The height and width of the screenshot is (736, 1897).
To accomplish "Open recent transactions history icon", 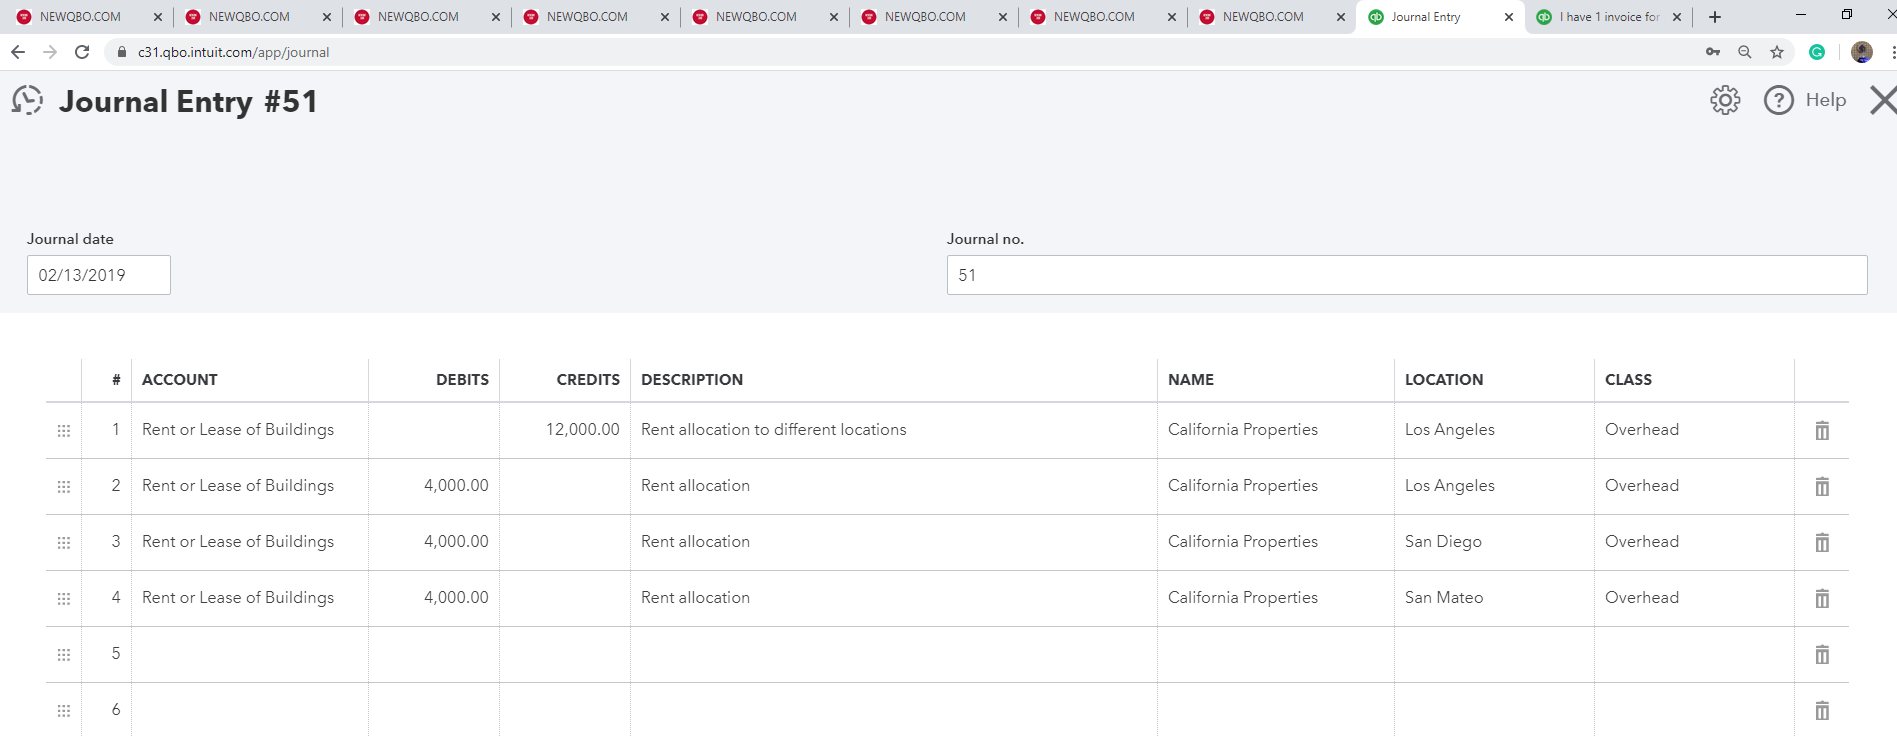I will [28, 100].
